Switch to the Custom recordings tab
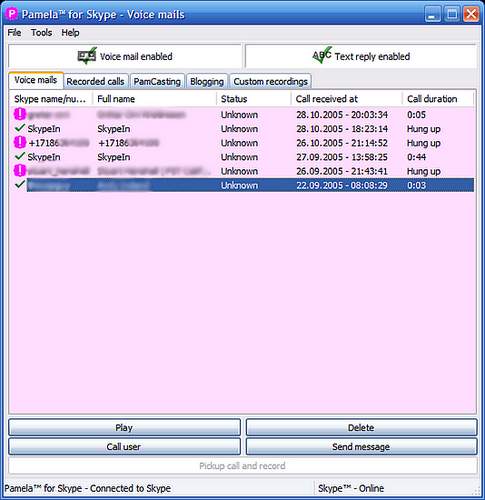 tap(270, 81)
